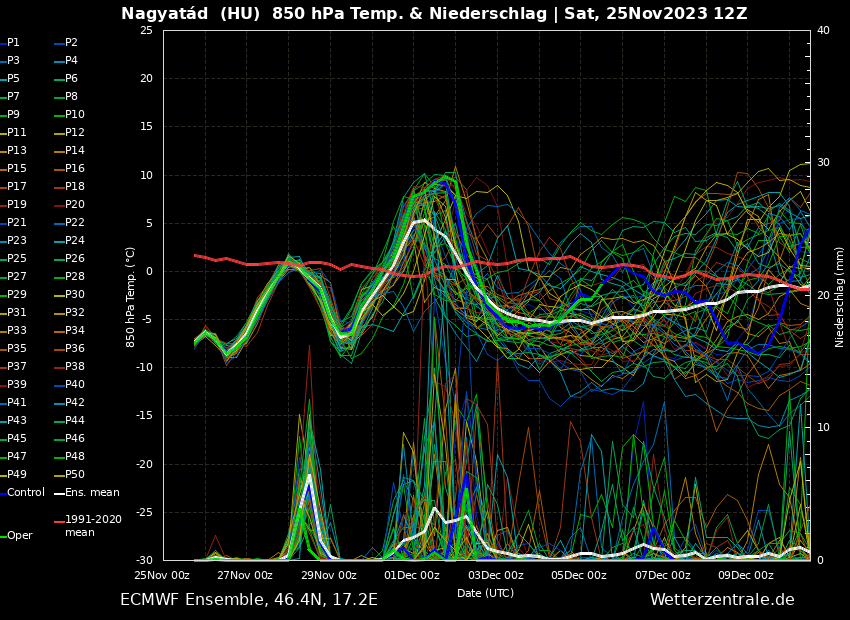Click the blue line swatch beside Control
850x620 pixels.
(x=3, y=493)
